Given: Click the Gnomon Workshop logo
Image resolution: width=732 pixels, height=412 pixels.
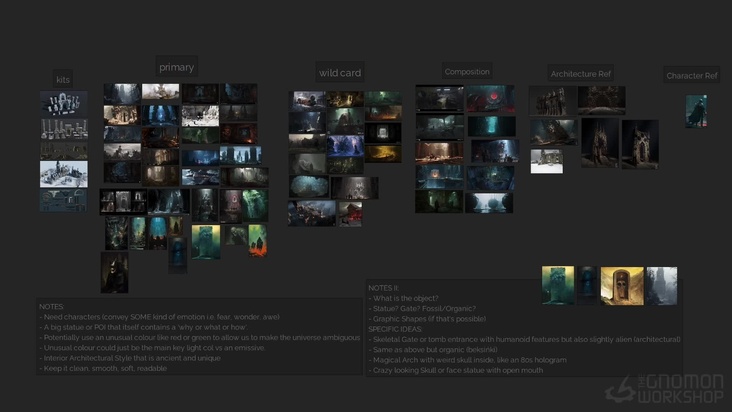Looking at the screenshot, I should [x=670, y=388].
